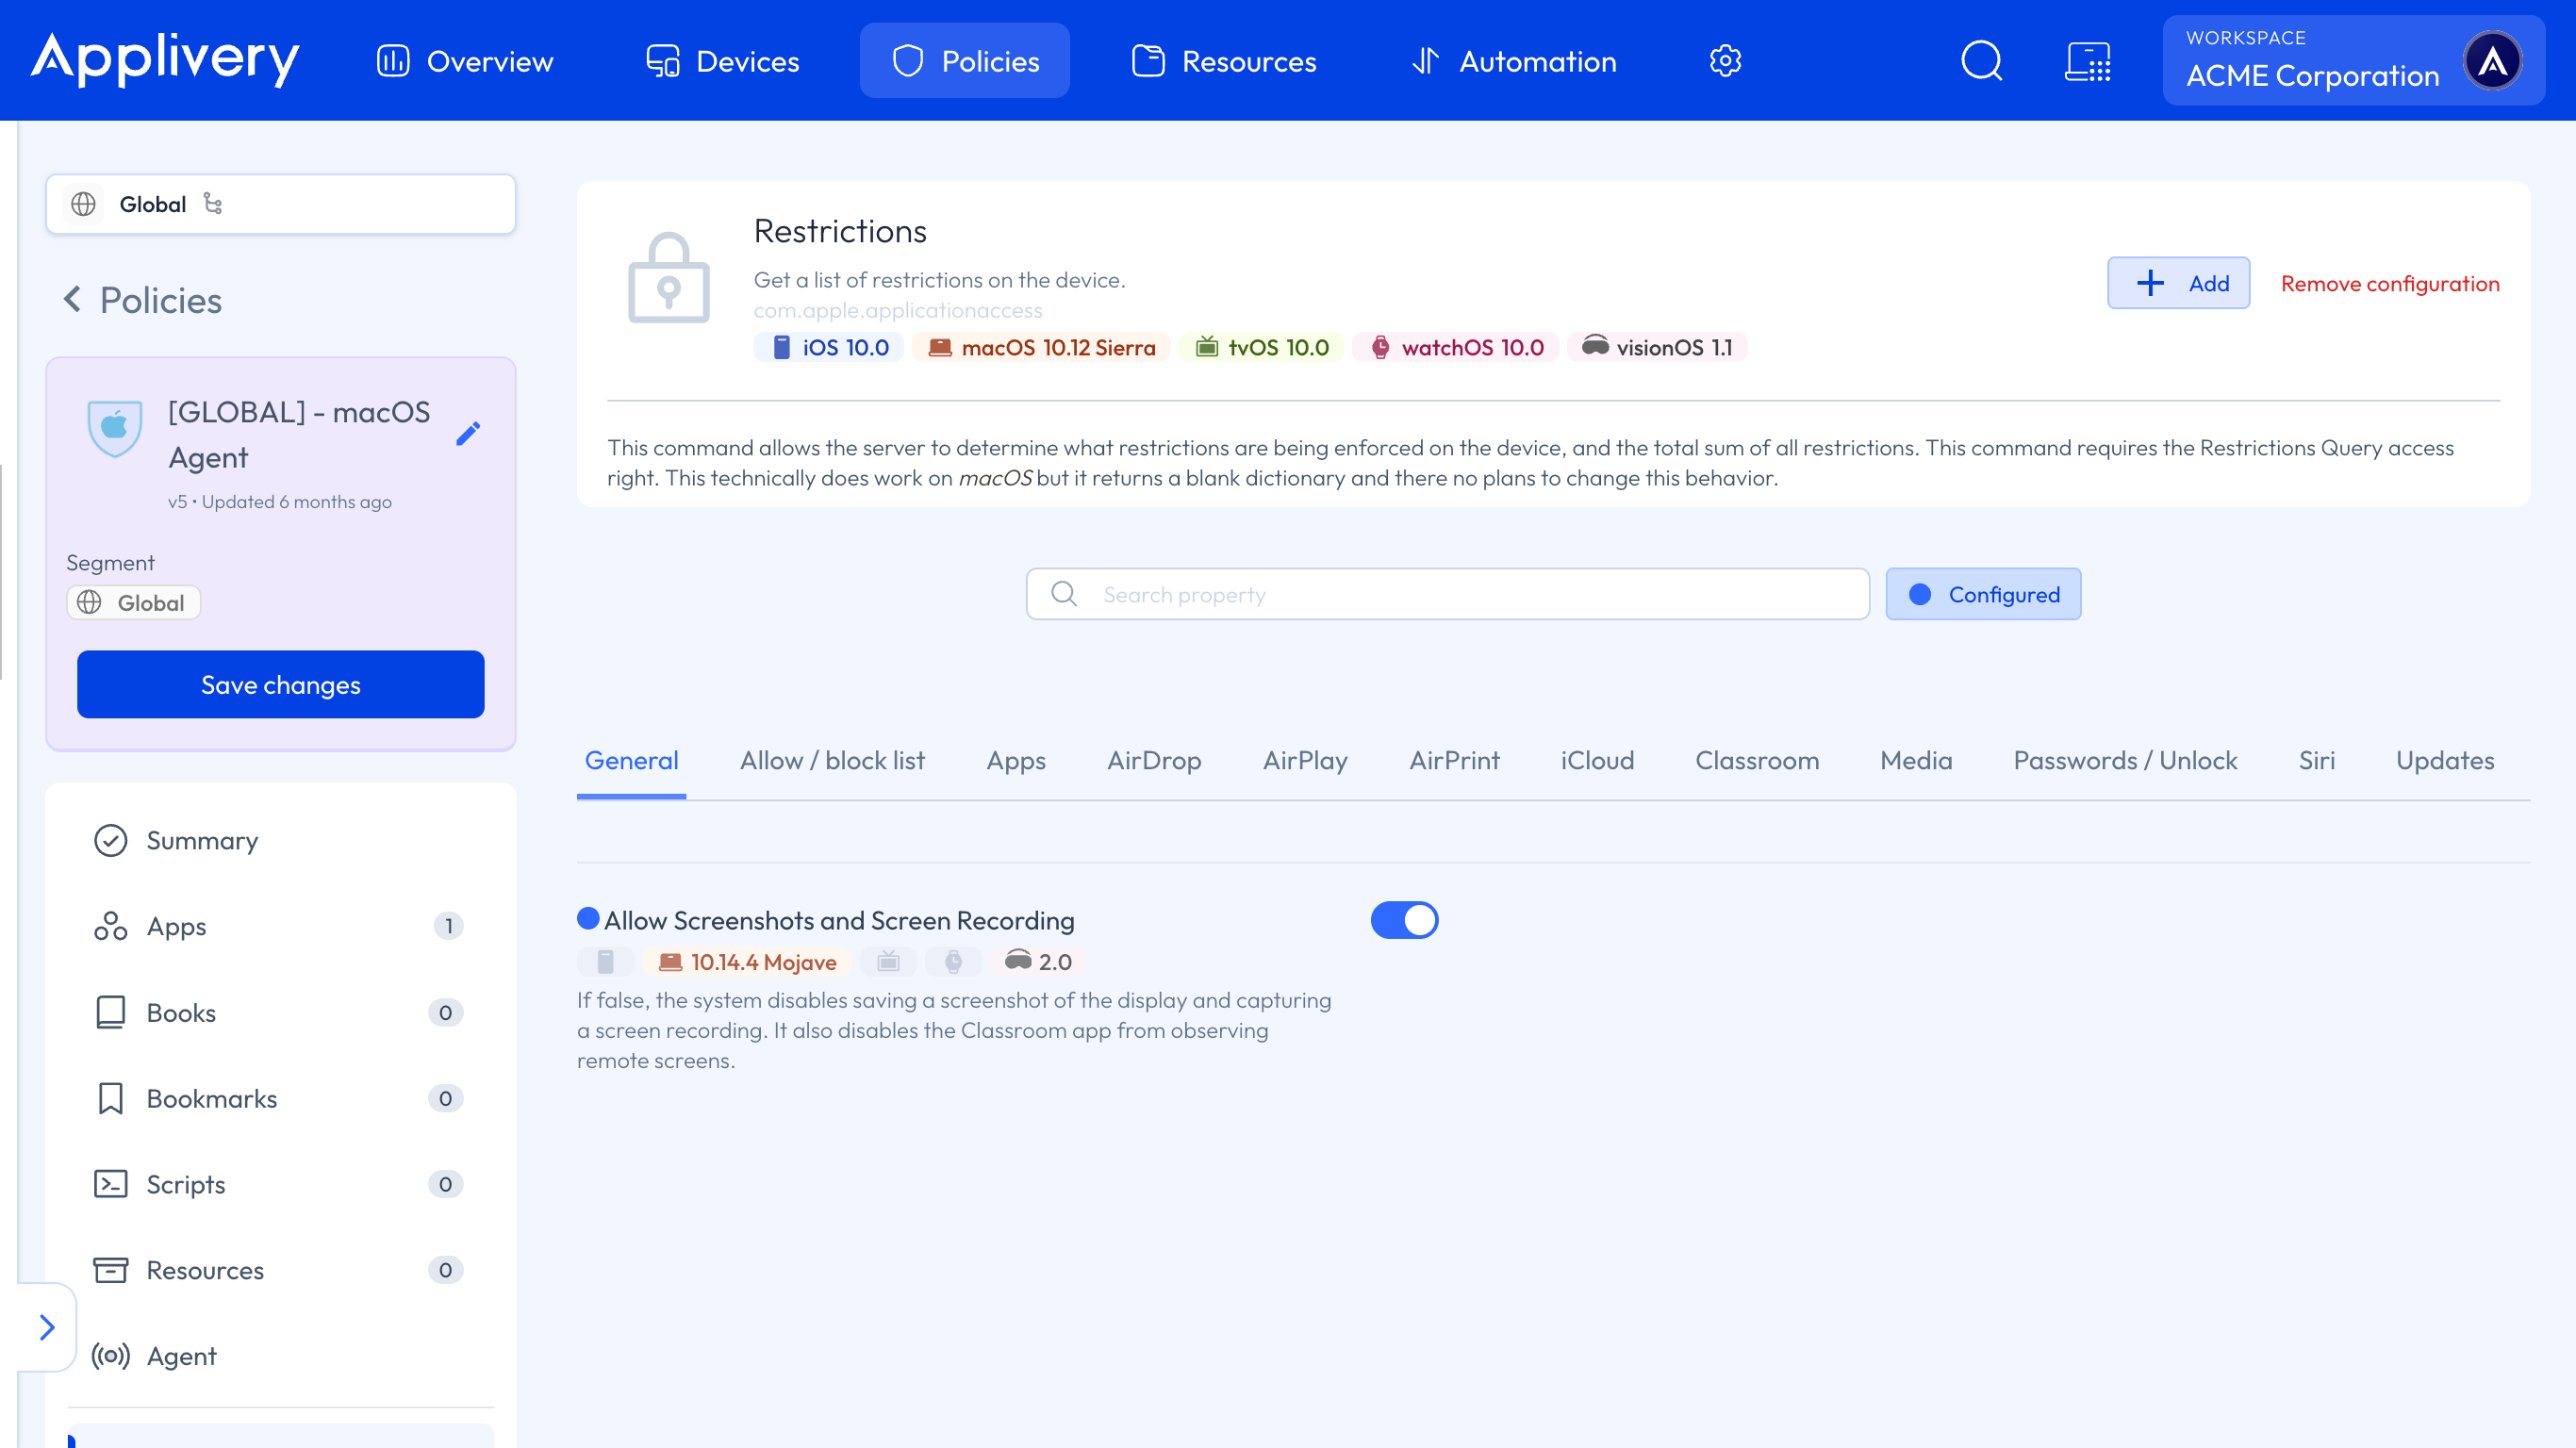The image size is (2576, 1448).
Task: Click the 10.14.4 Mojave version badge
Action: (x=747, y=962)
